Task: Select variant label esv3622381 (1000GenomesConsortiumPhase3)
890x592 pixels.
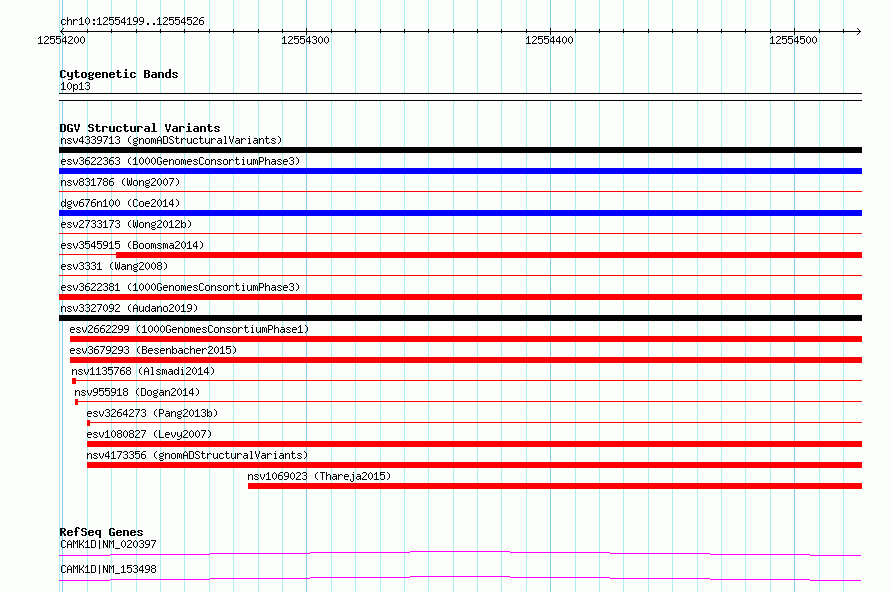Action: click(x=180, y=287)
